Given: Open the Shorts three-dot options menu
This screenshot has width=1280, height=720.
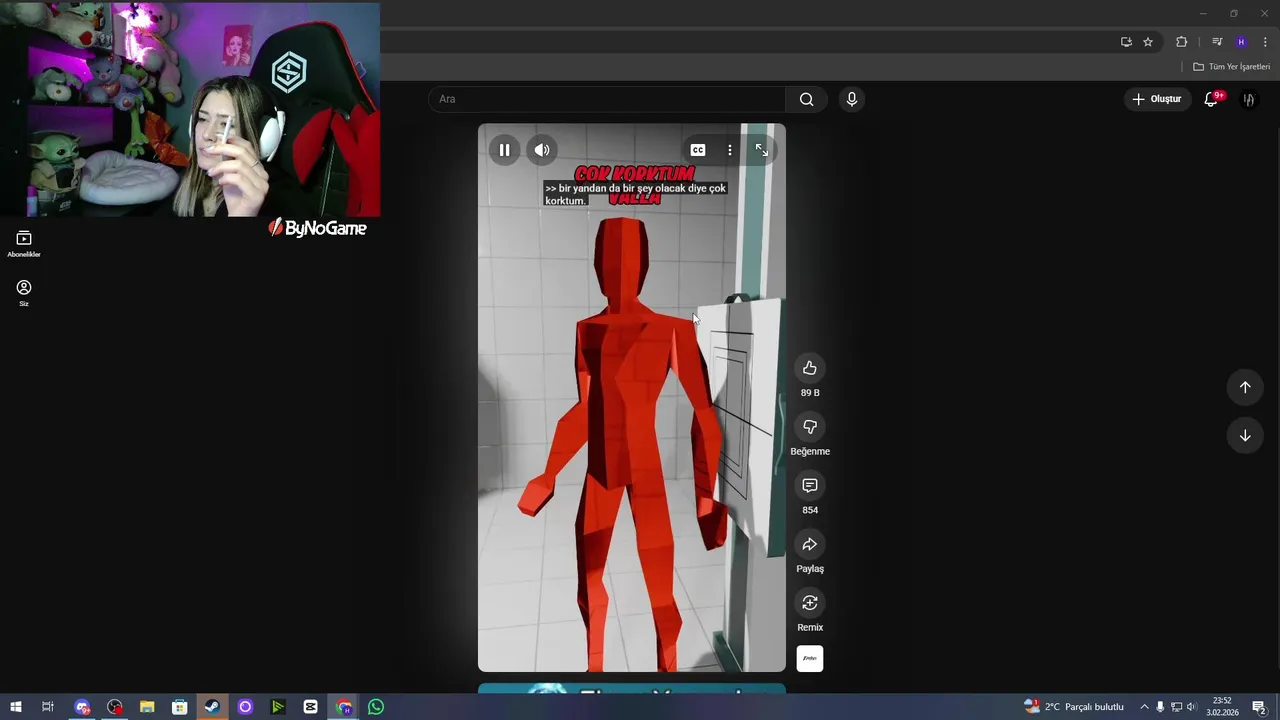Looking at the screenshot, I should click(x=730, y=150).
